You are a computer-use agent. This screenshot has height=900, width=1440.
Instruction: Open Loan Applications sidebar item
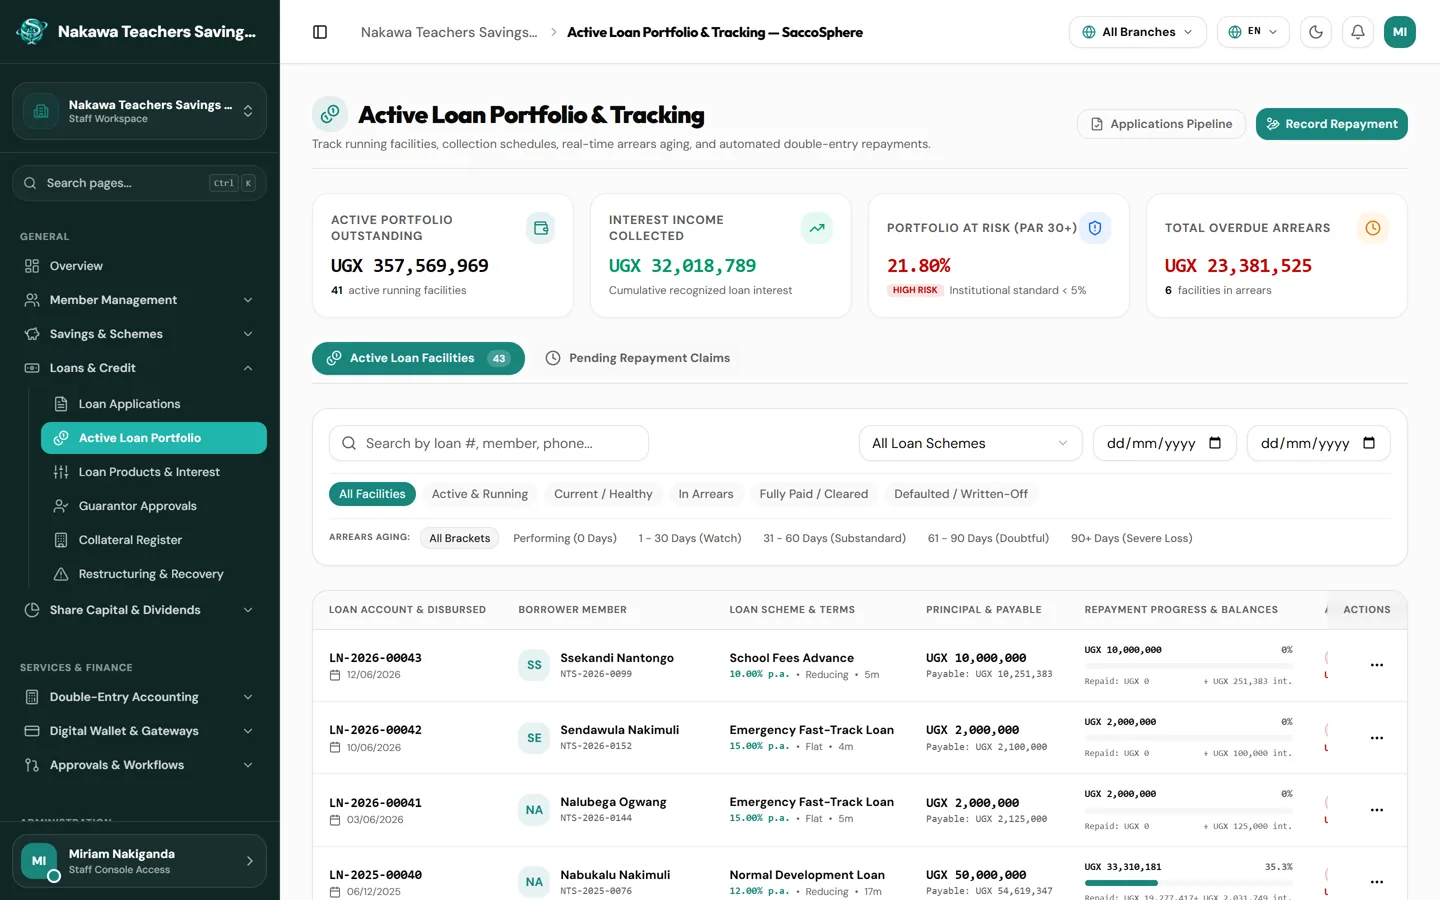(x=153, y=404)
